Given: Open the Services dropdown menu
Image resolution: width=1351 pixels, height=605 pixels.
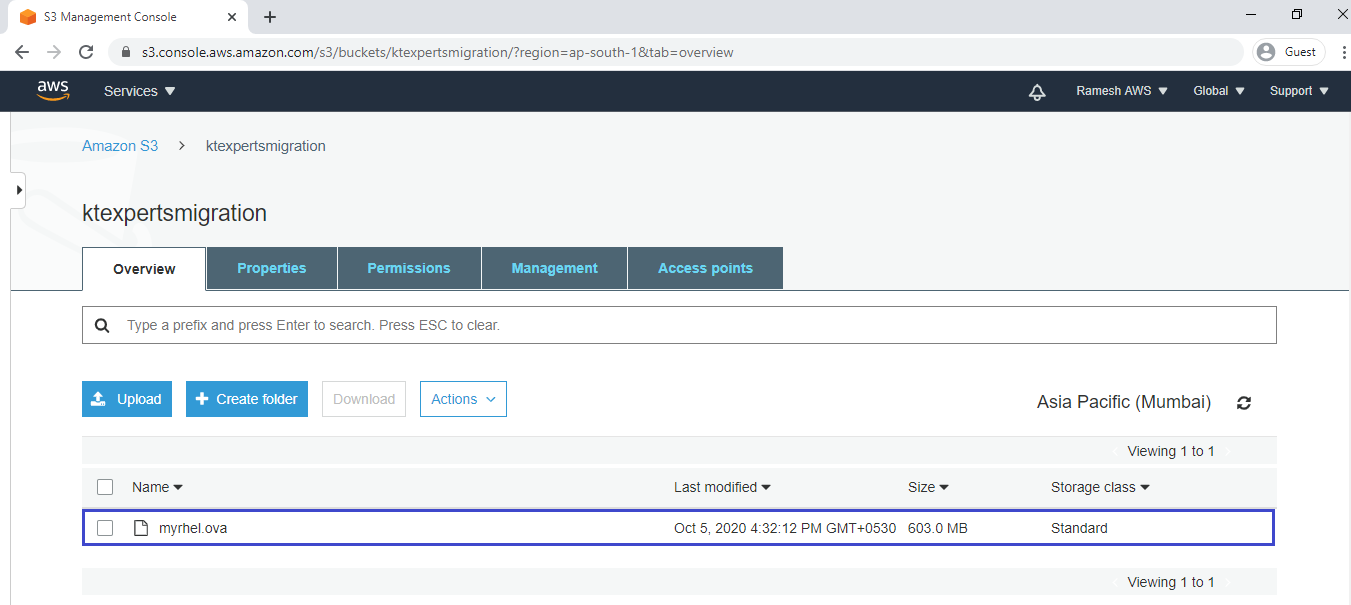Looking at the screenshot, I should point(139,91).
